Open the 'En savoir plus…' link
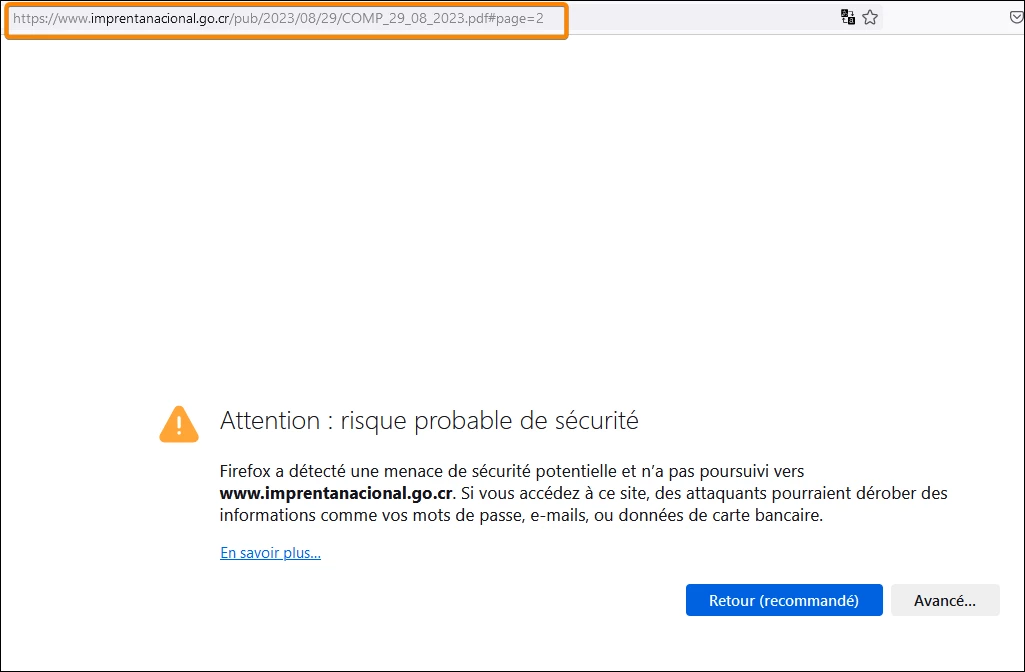Image resolution: width=1025 pixels, height=672 pixels. coord(270,553)
